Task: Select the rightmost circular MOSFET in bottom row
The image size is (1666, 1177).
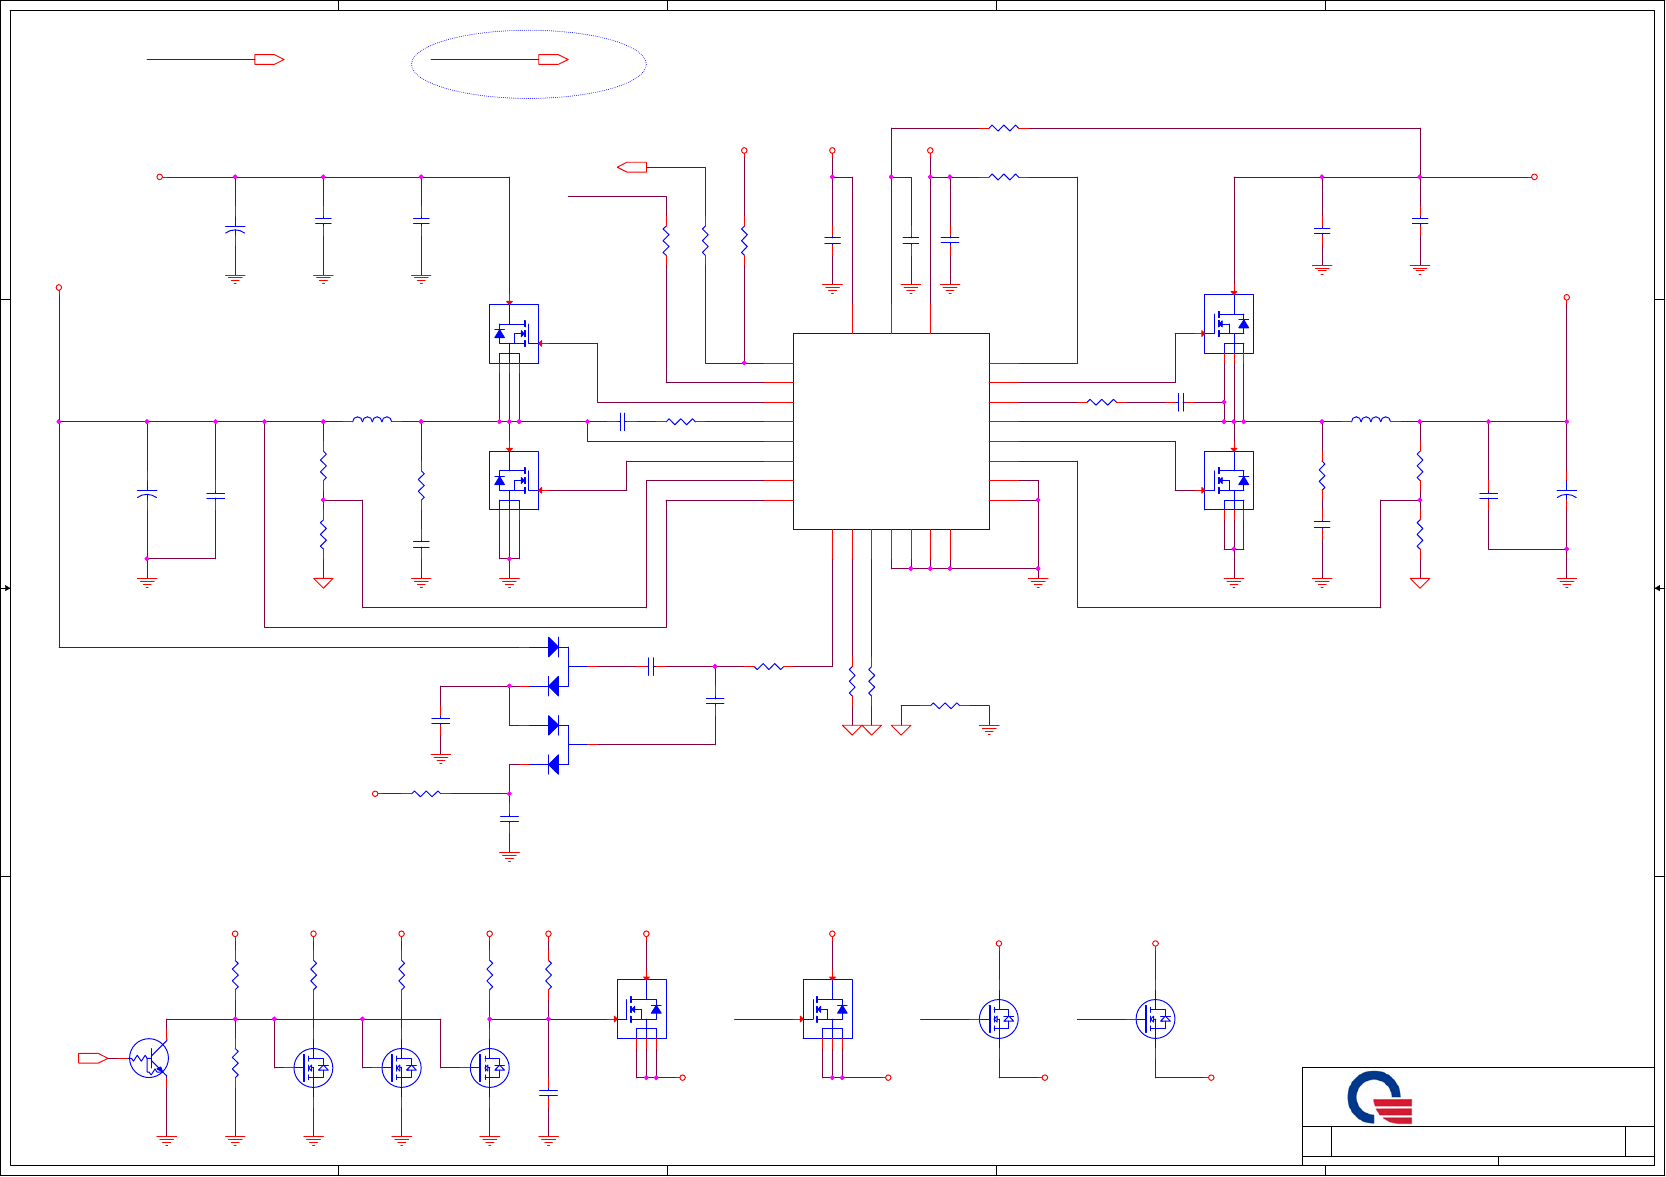Action: tap(1156, 1019)
